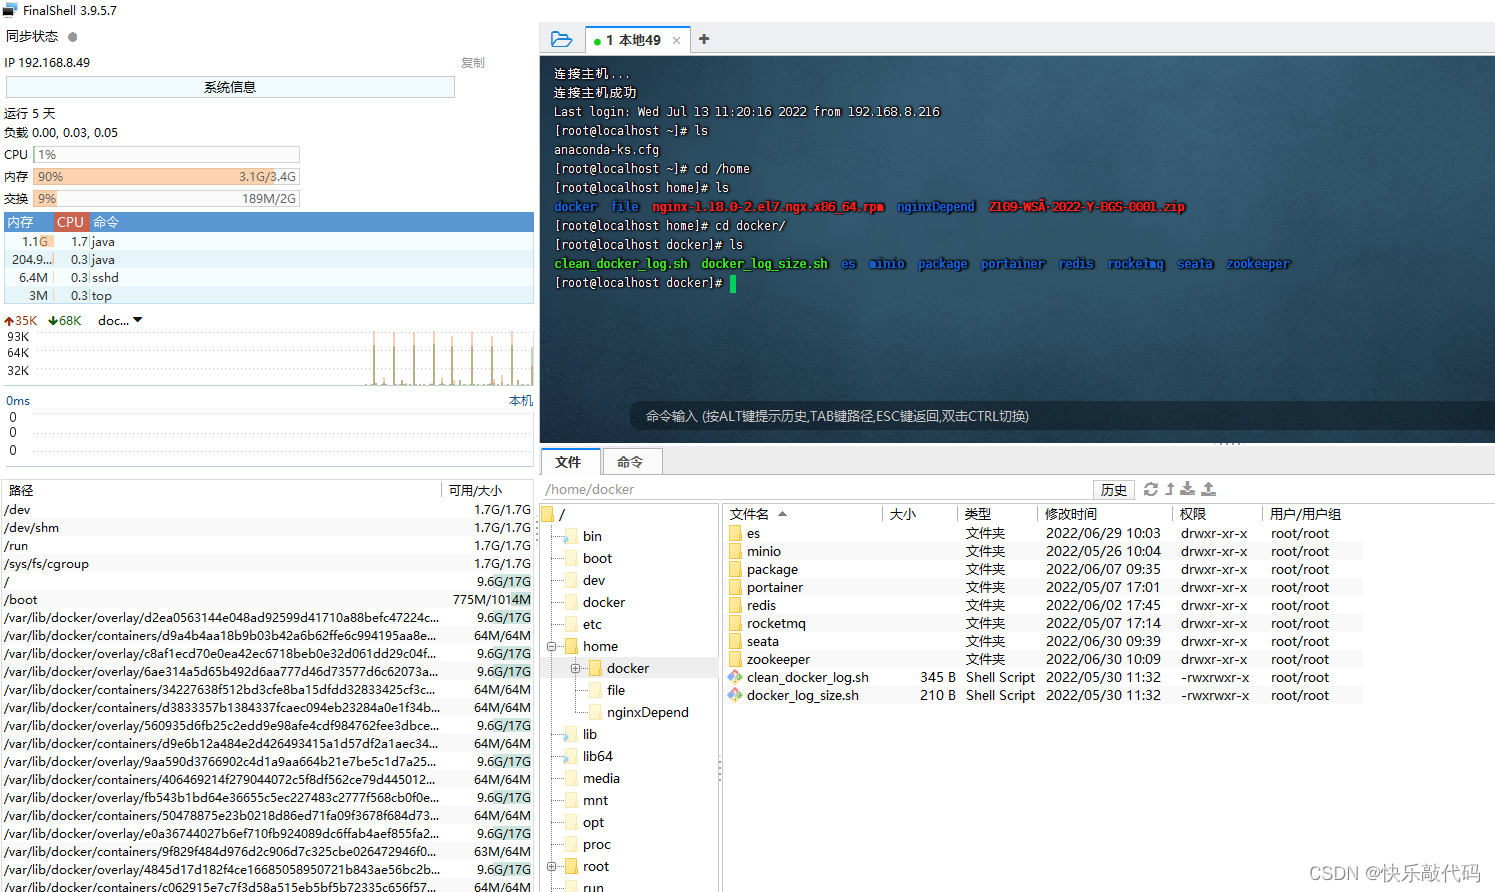1495x892 pixels.
Task: Click the /boot disk path row
Action: tap(268, 599)
